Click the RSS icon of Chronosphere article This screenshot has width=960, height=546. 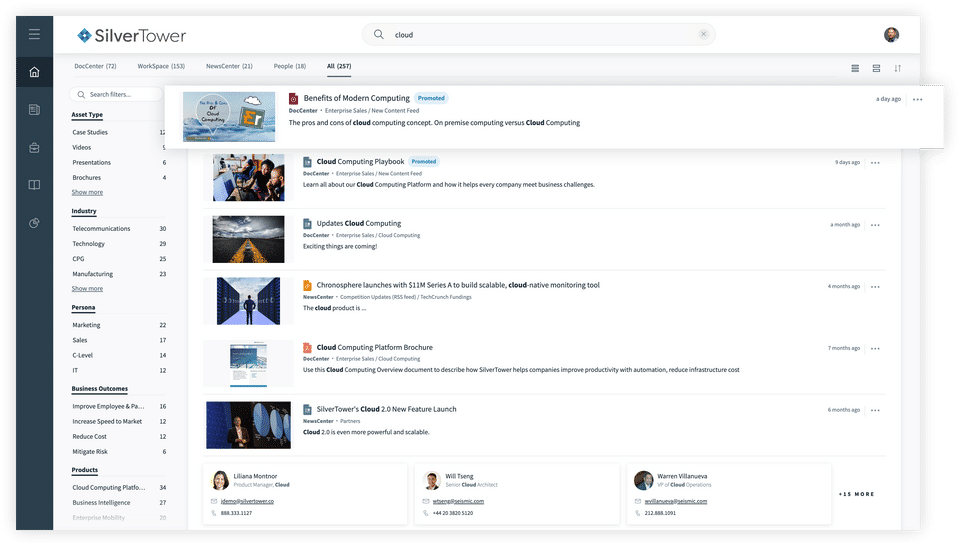(307, 285)
